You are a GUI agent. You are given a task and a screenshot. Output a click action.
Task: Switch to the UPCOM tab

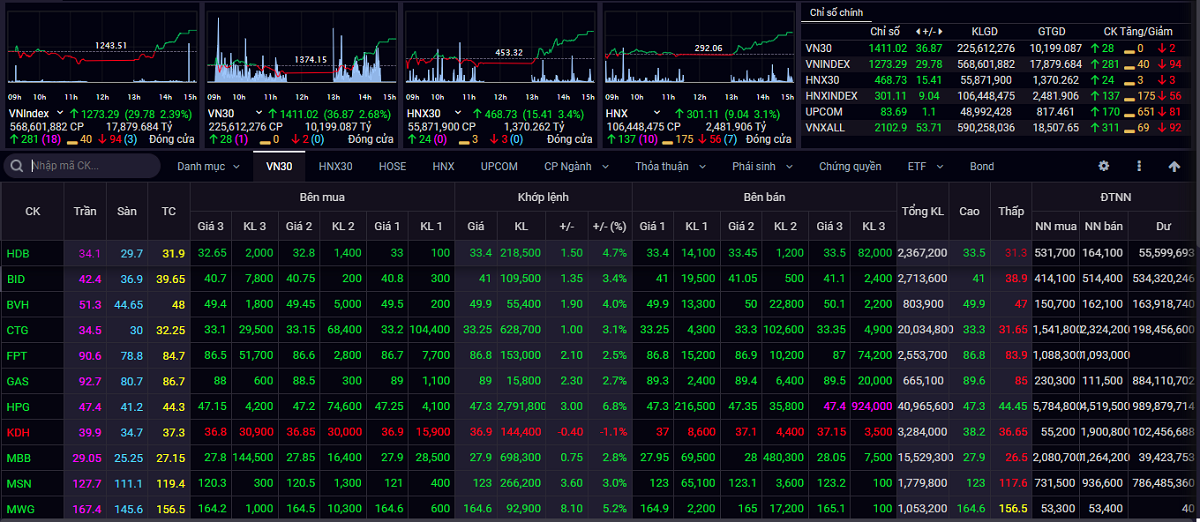pyautogui.click(x=498, y=166)
